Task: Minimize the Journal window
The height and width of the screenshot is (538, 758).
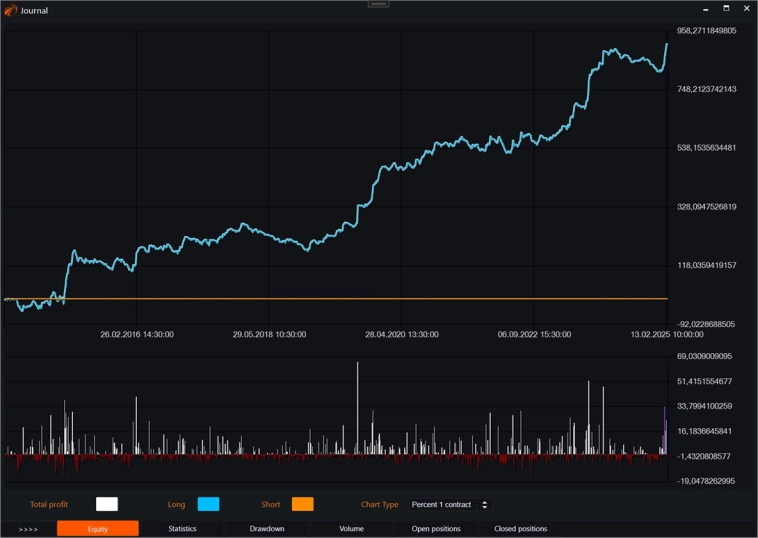Action: click(x=707, y=9)
